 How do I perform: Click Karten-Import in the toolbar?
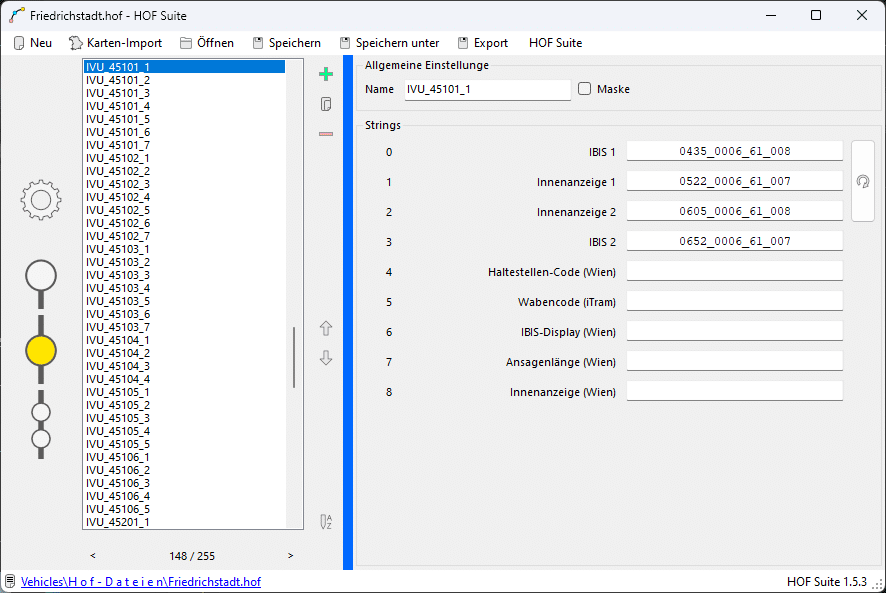point(115,43)
